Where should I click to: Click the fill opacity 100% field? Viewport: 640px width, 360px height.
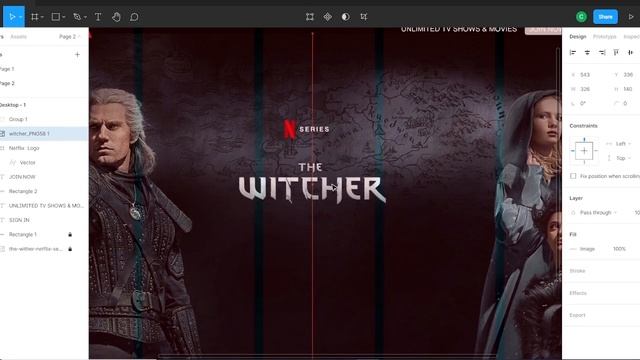point(619,249)
